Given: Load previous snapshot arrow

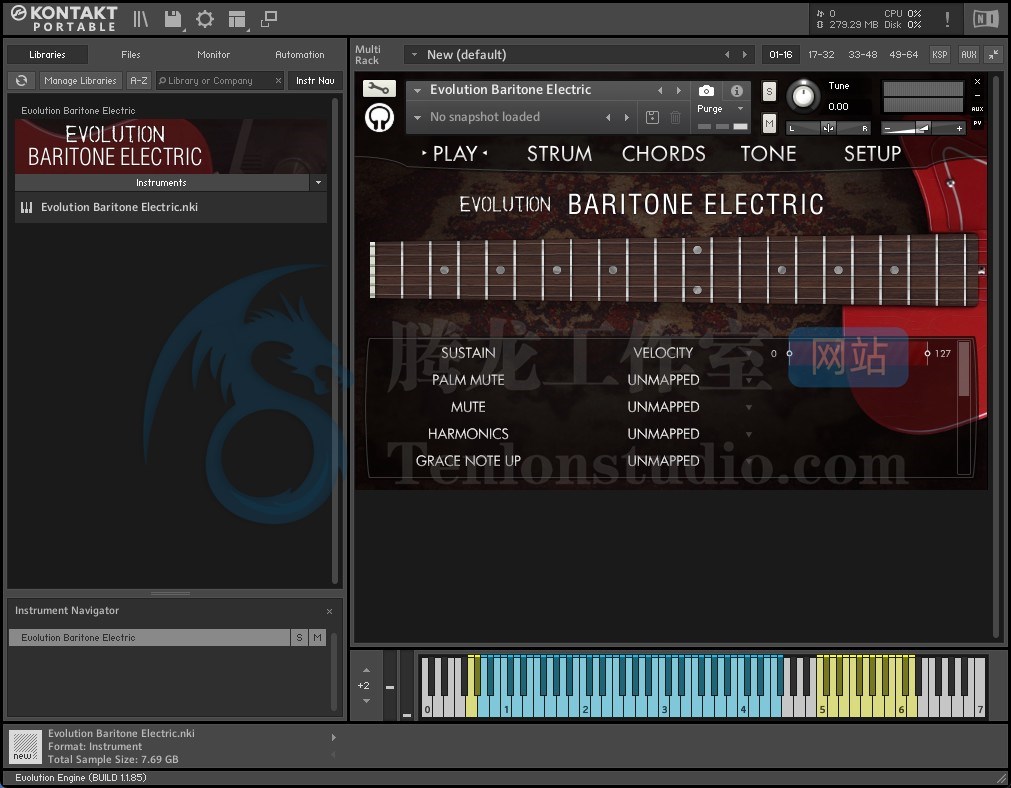Looking at the screenshot, I should [608, 117].
